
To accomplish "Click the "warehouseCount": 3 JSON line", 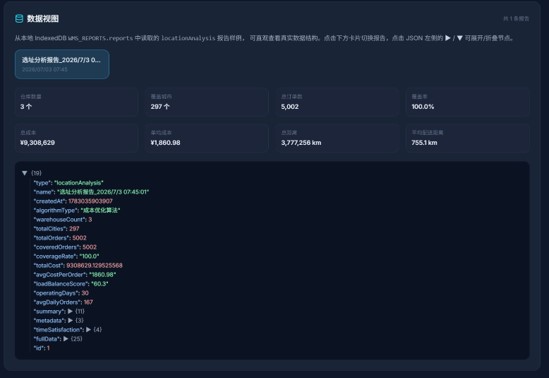I will click(x=63, y=219).
